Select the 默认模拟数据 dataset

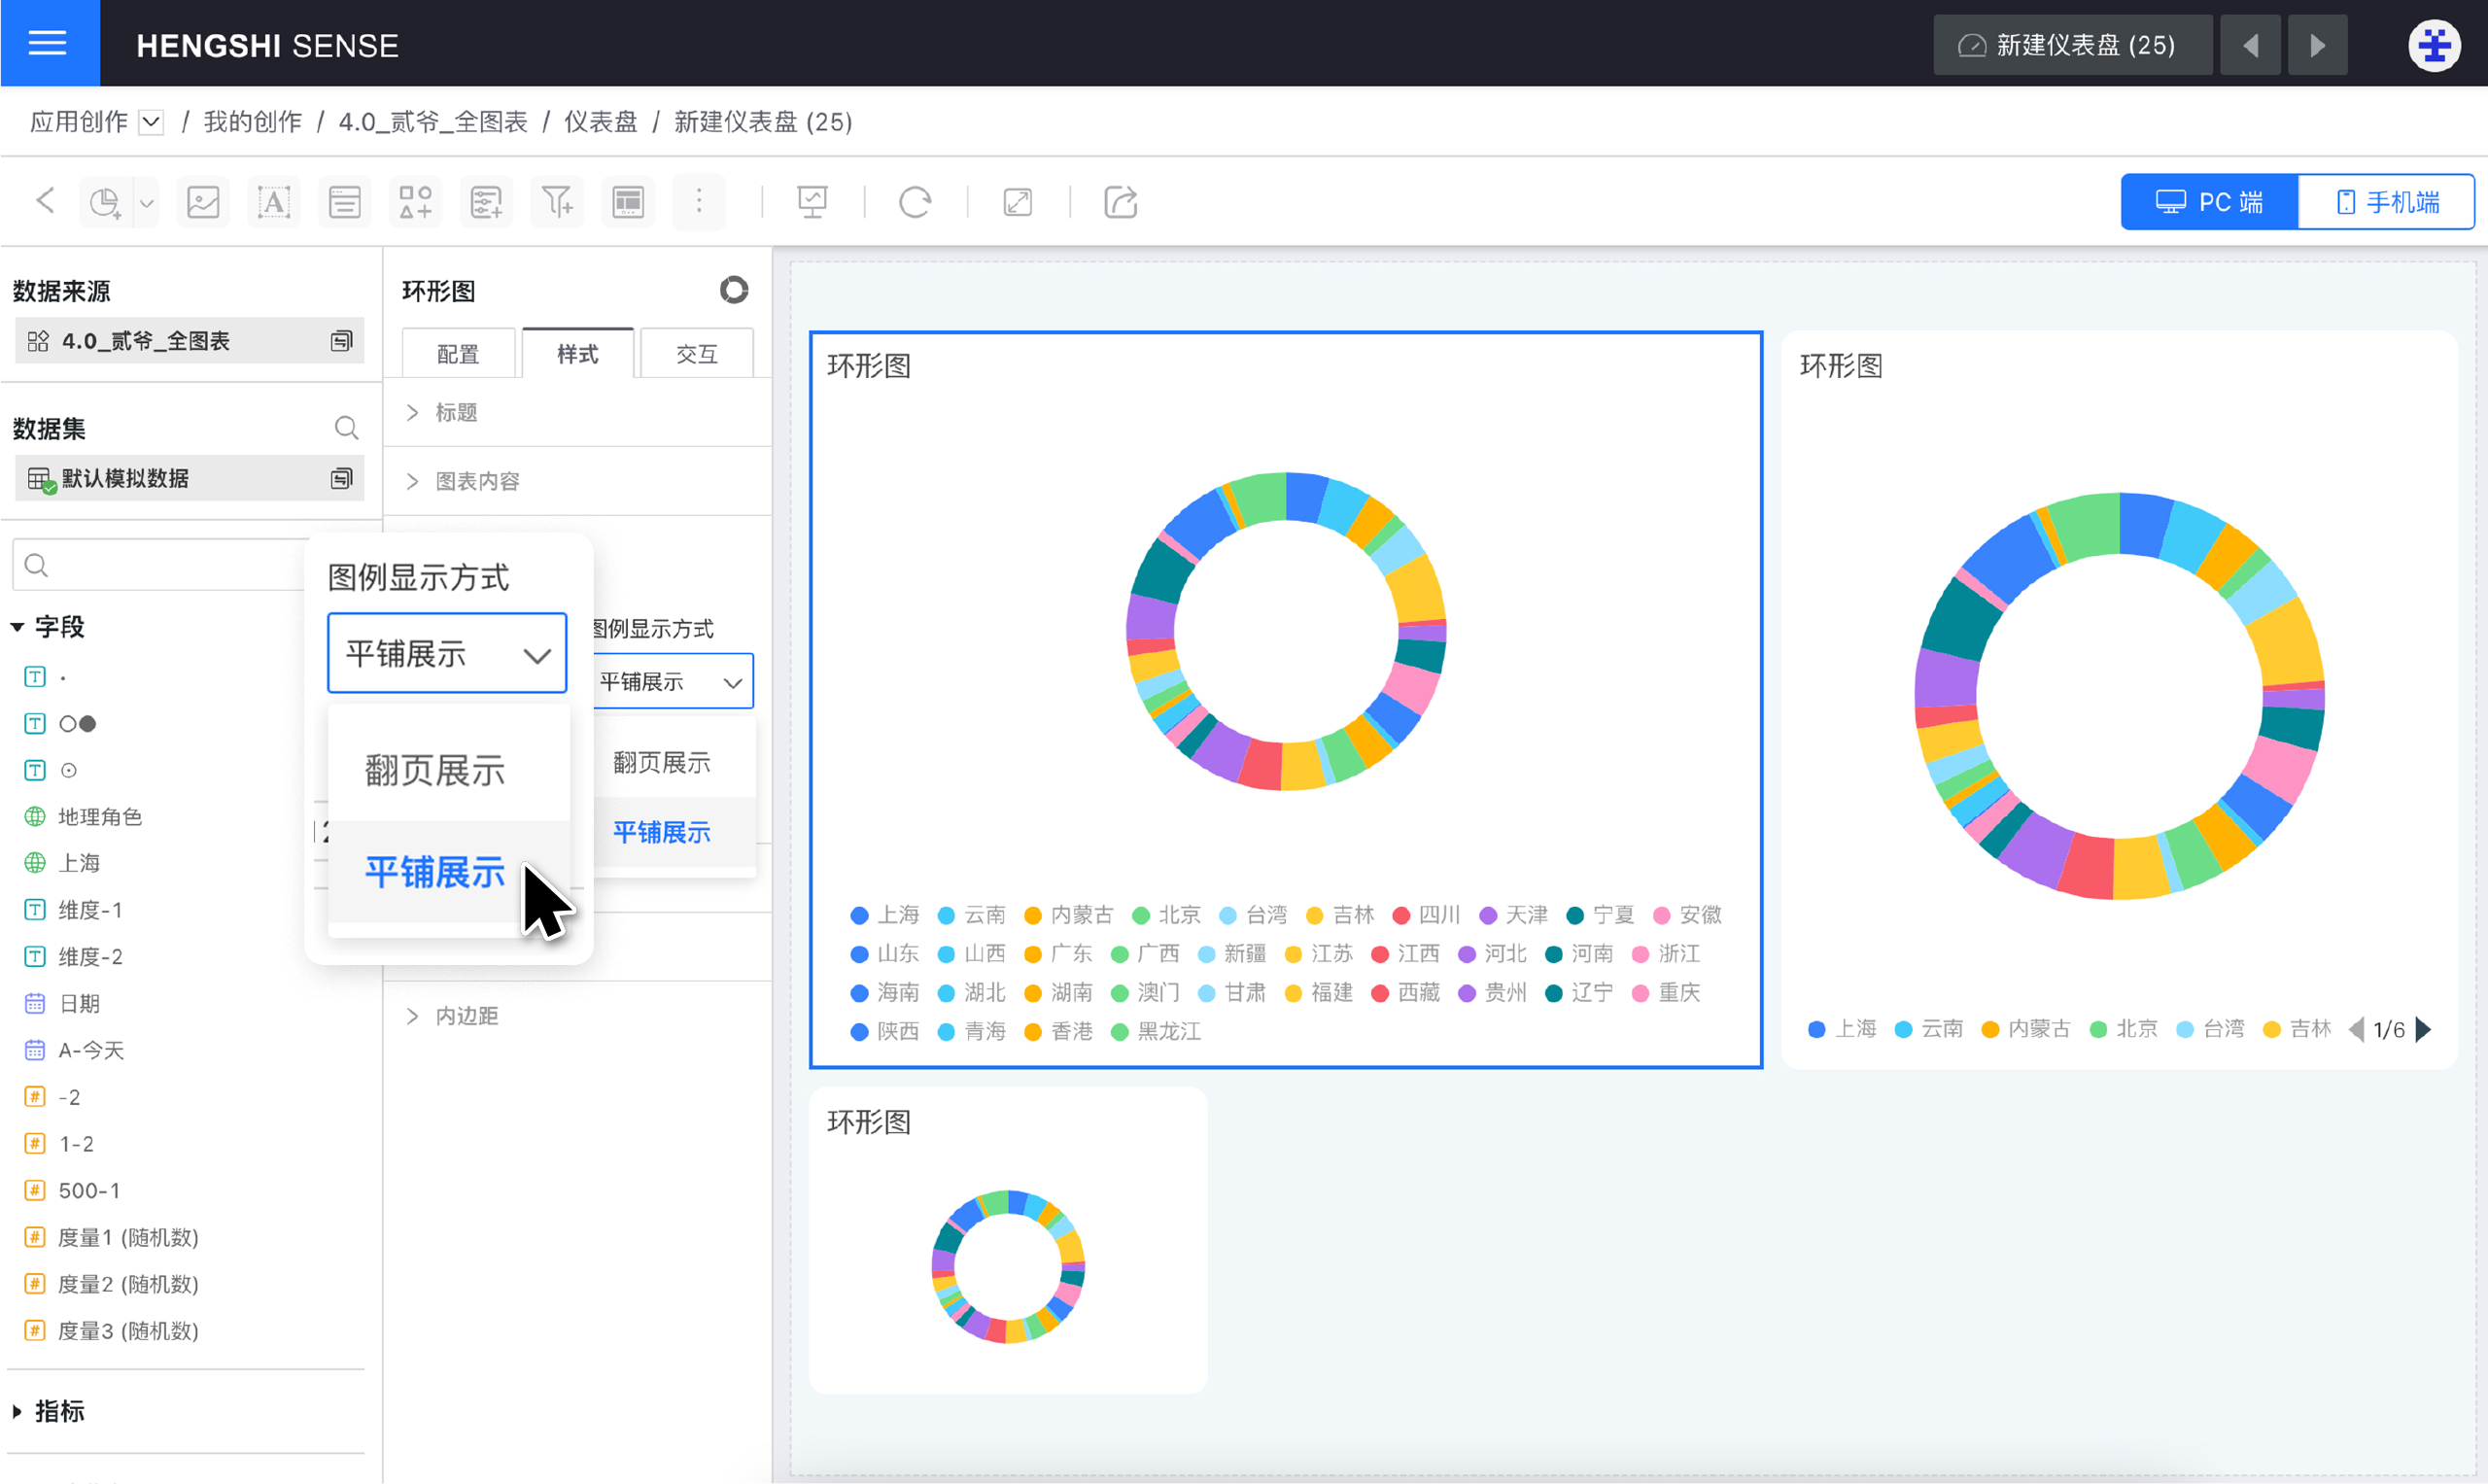click(x=189, y=478)
